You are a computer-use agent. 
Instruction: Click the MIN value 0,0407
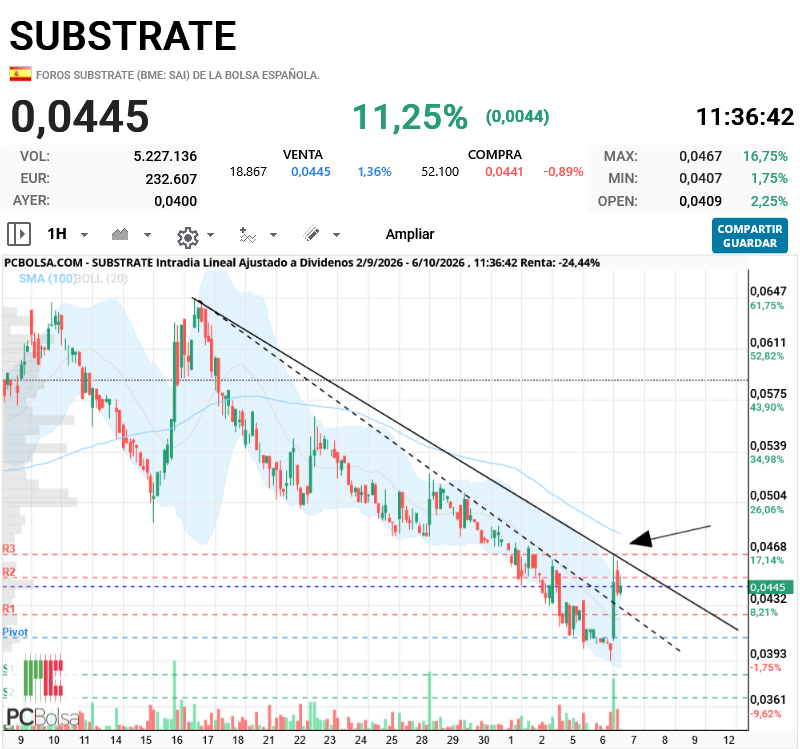tap(701, 179)
